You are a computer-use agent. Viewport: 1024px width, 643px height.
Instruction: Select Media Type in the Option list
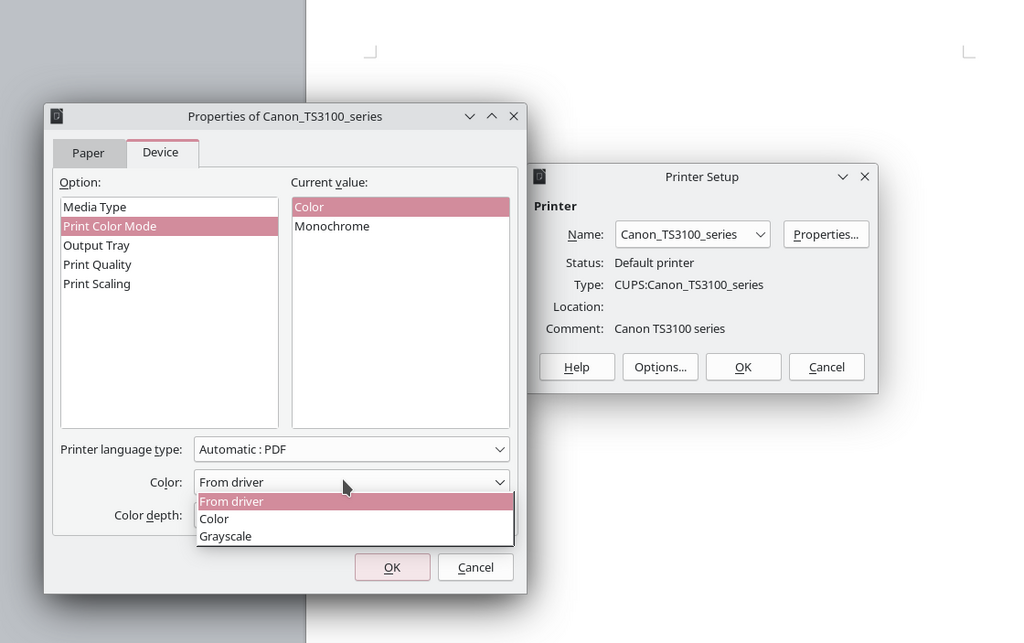(95, 207)
